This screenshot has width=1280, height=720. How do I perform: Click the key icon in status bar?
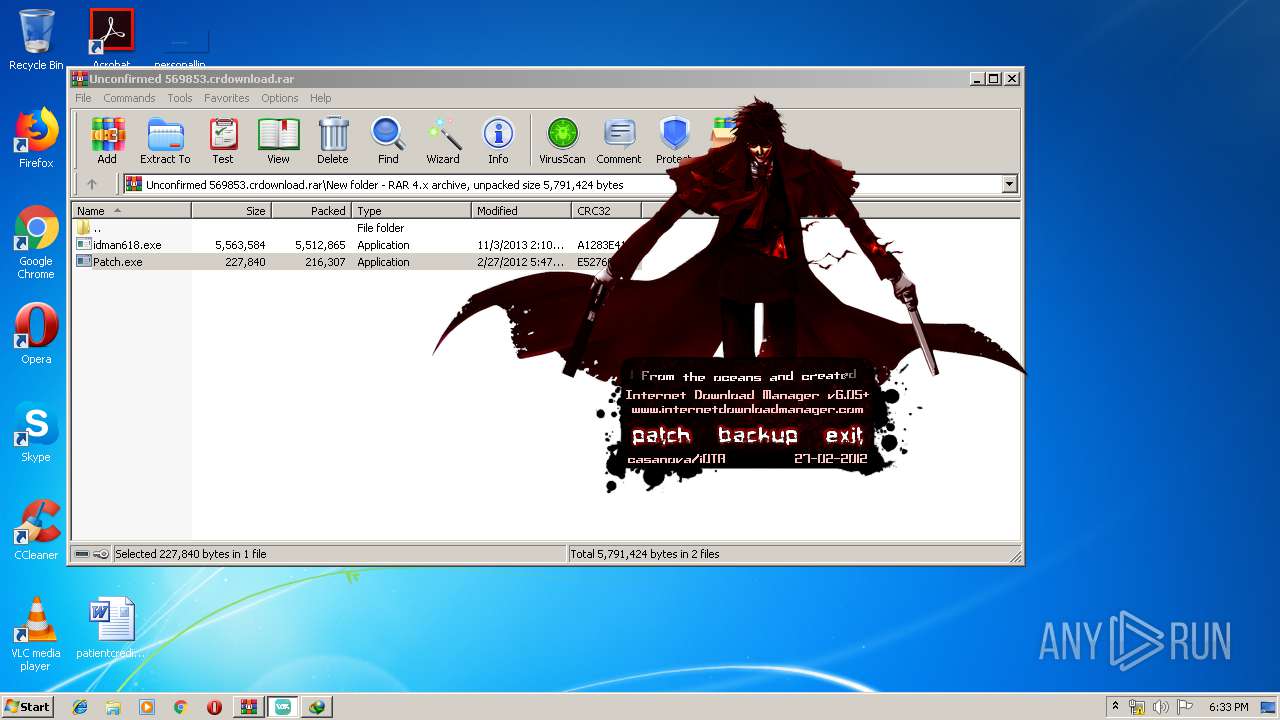pyautogui.click(x=101, y=554)
